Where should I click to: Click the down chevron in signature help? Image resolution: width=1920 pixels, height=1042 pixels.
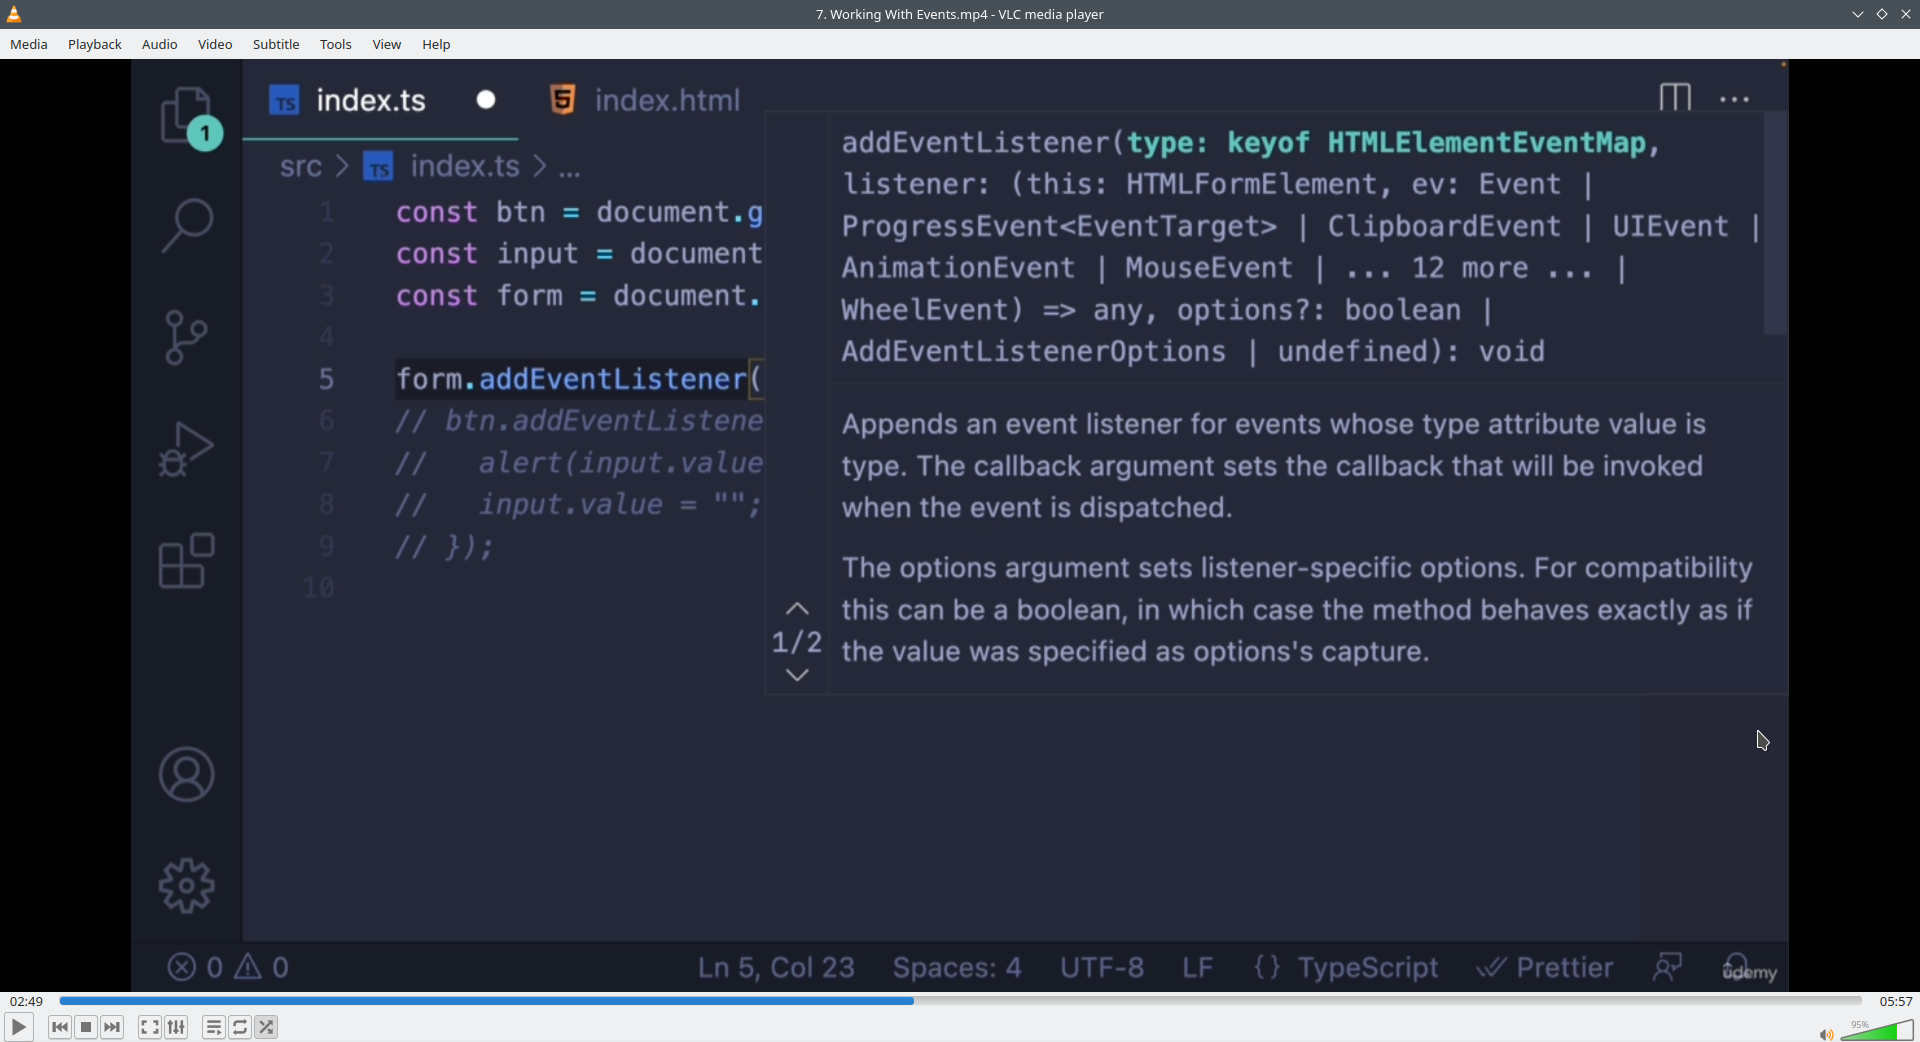[x=797, y=675]
